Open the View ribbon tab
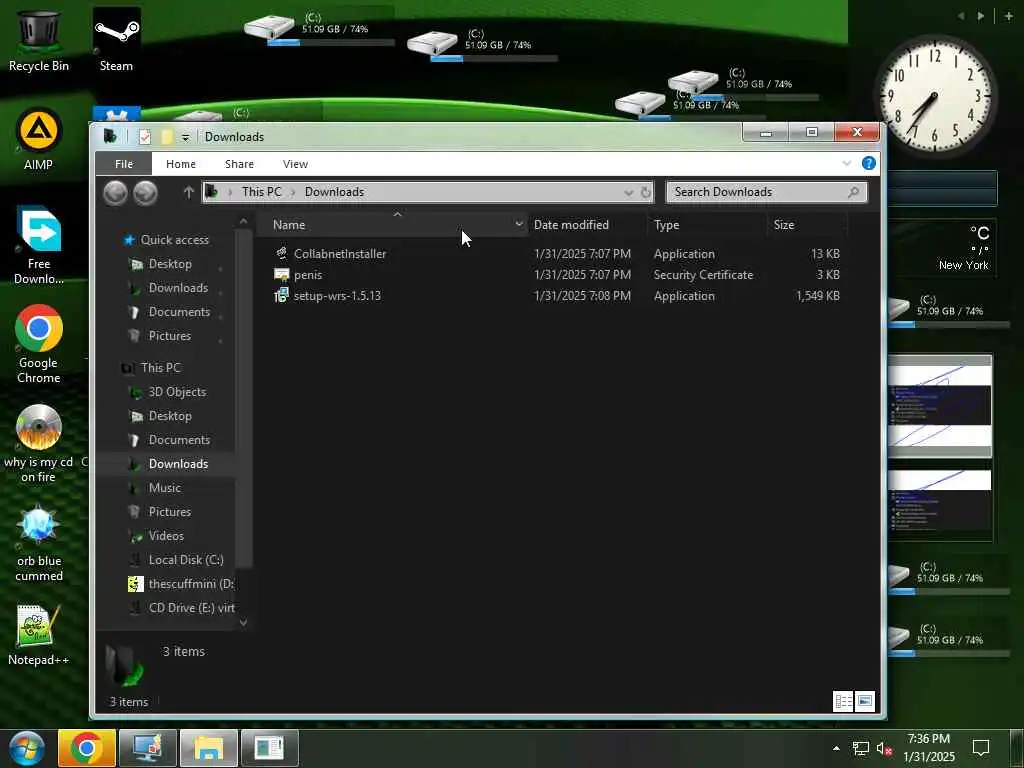The image size is (1024, 768). (295, 164)
